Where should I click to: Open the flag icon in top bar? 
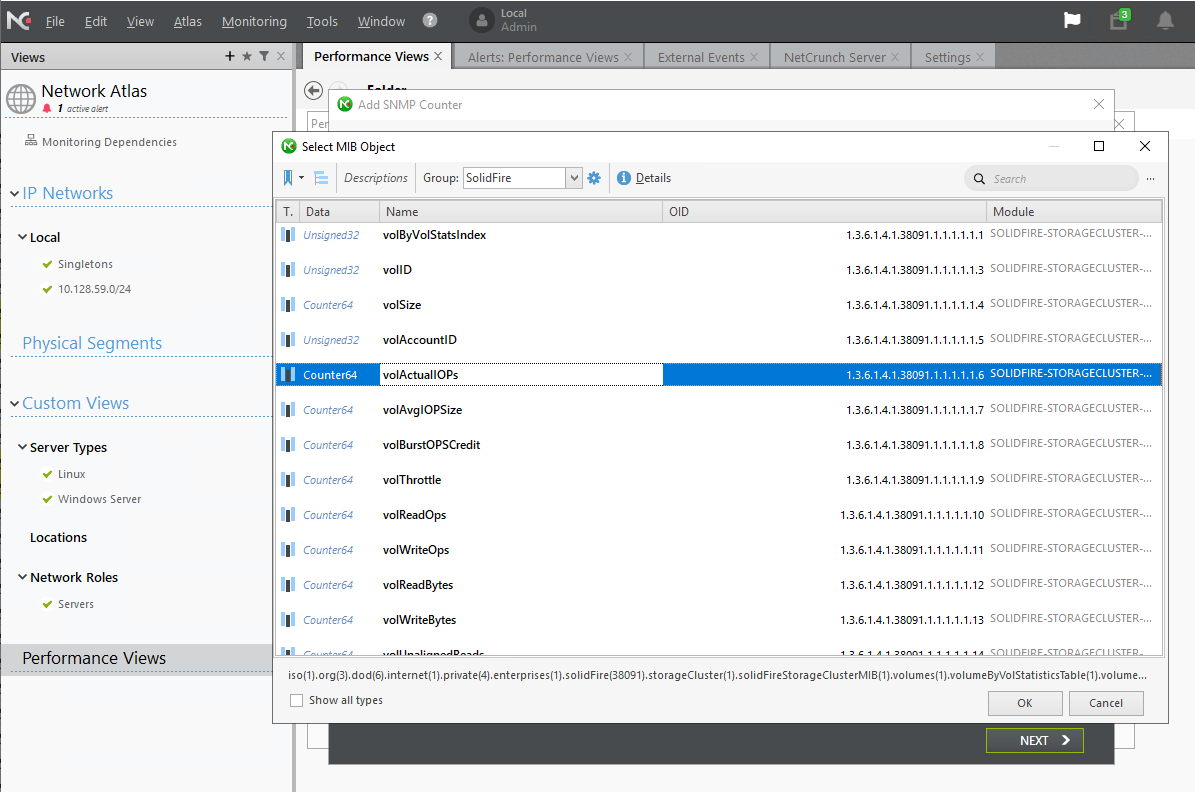coord(1072,21)
